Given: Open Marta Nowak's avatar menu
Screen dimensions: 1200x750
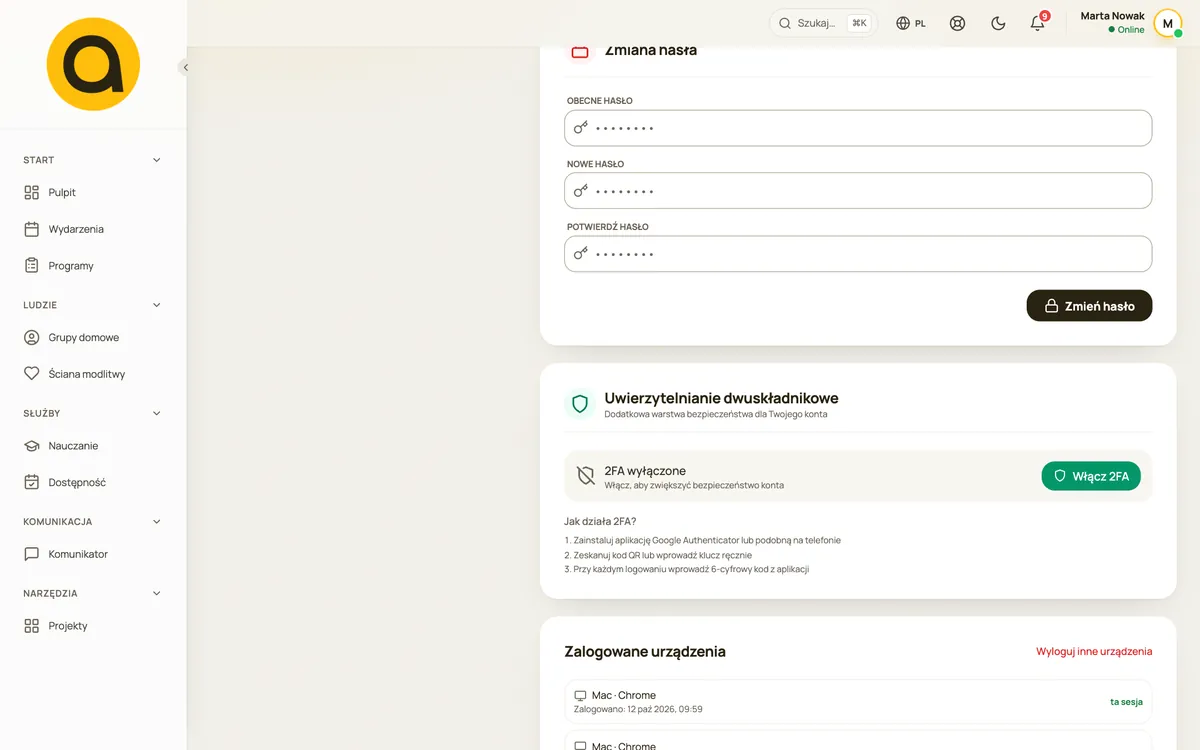Looking at the screenshot, I should click(x=1167, y=23).
